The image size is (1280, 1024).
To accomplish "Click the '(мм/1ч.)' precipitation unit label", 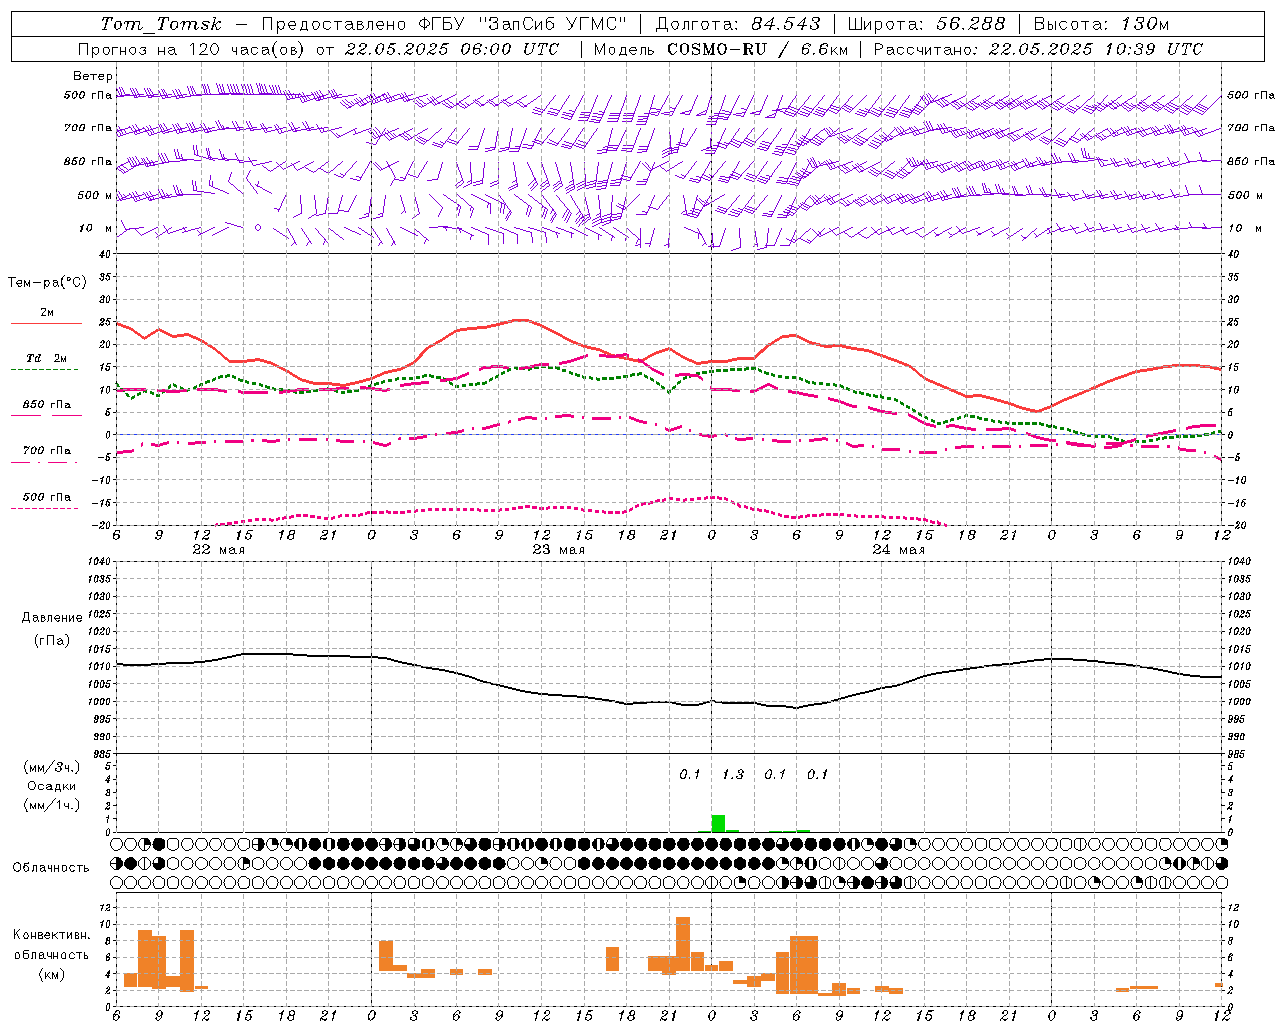I will (52, 805).
